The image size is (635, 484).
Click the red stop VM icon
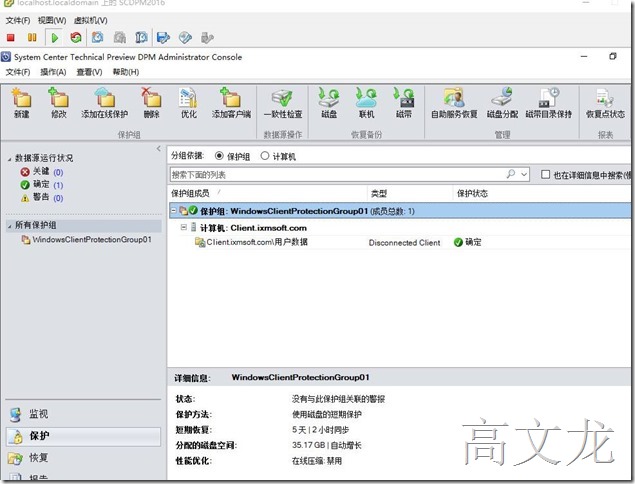[11, 38]
